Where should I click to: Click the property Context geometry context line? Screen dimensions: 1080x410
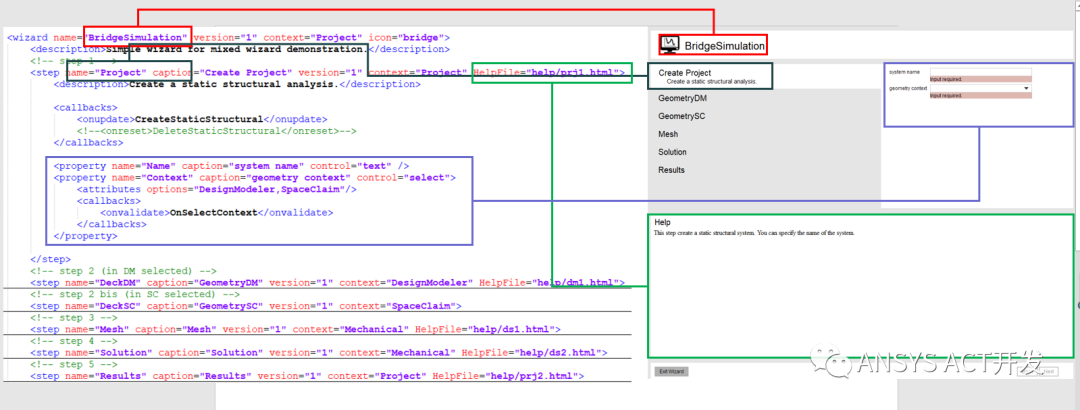click(254, 178)
